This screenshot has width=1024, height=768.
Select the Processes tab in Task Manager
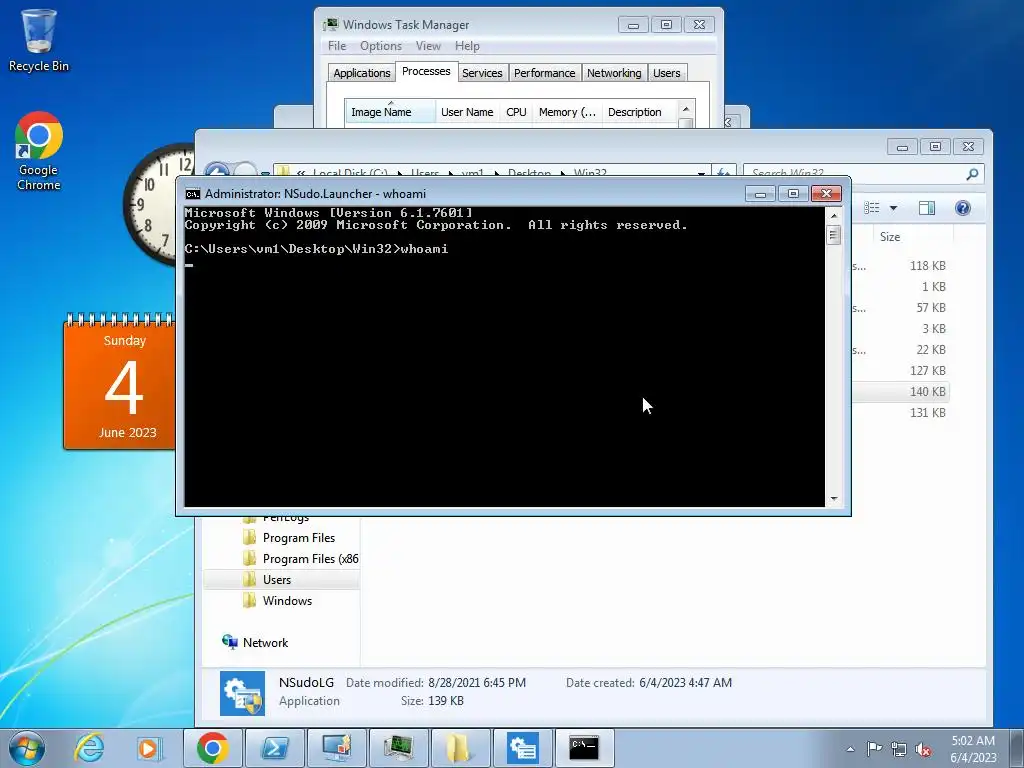(x=426, y=71)
